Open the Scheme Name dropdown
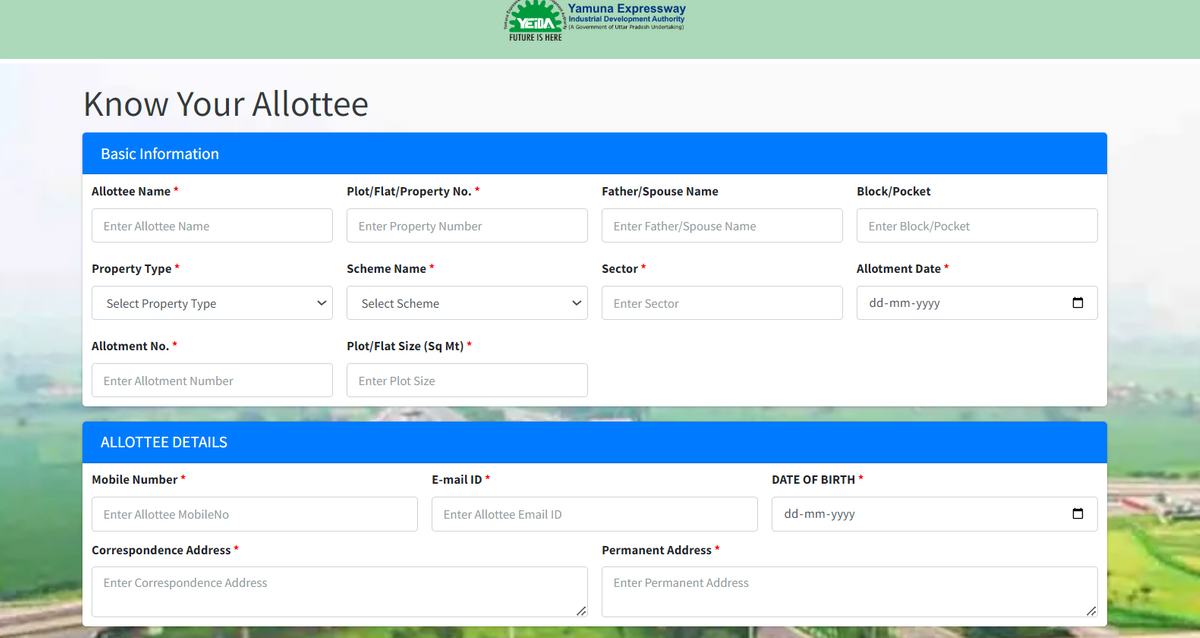Screen dimensions: 1200x638 coord(466,303)
